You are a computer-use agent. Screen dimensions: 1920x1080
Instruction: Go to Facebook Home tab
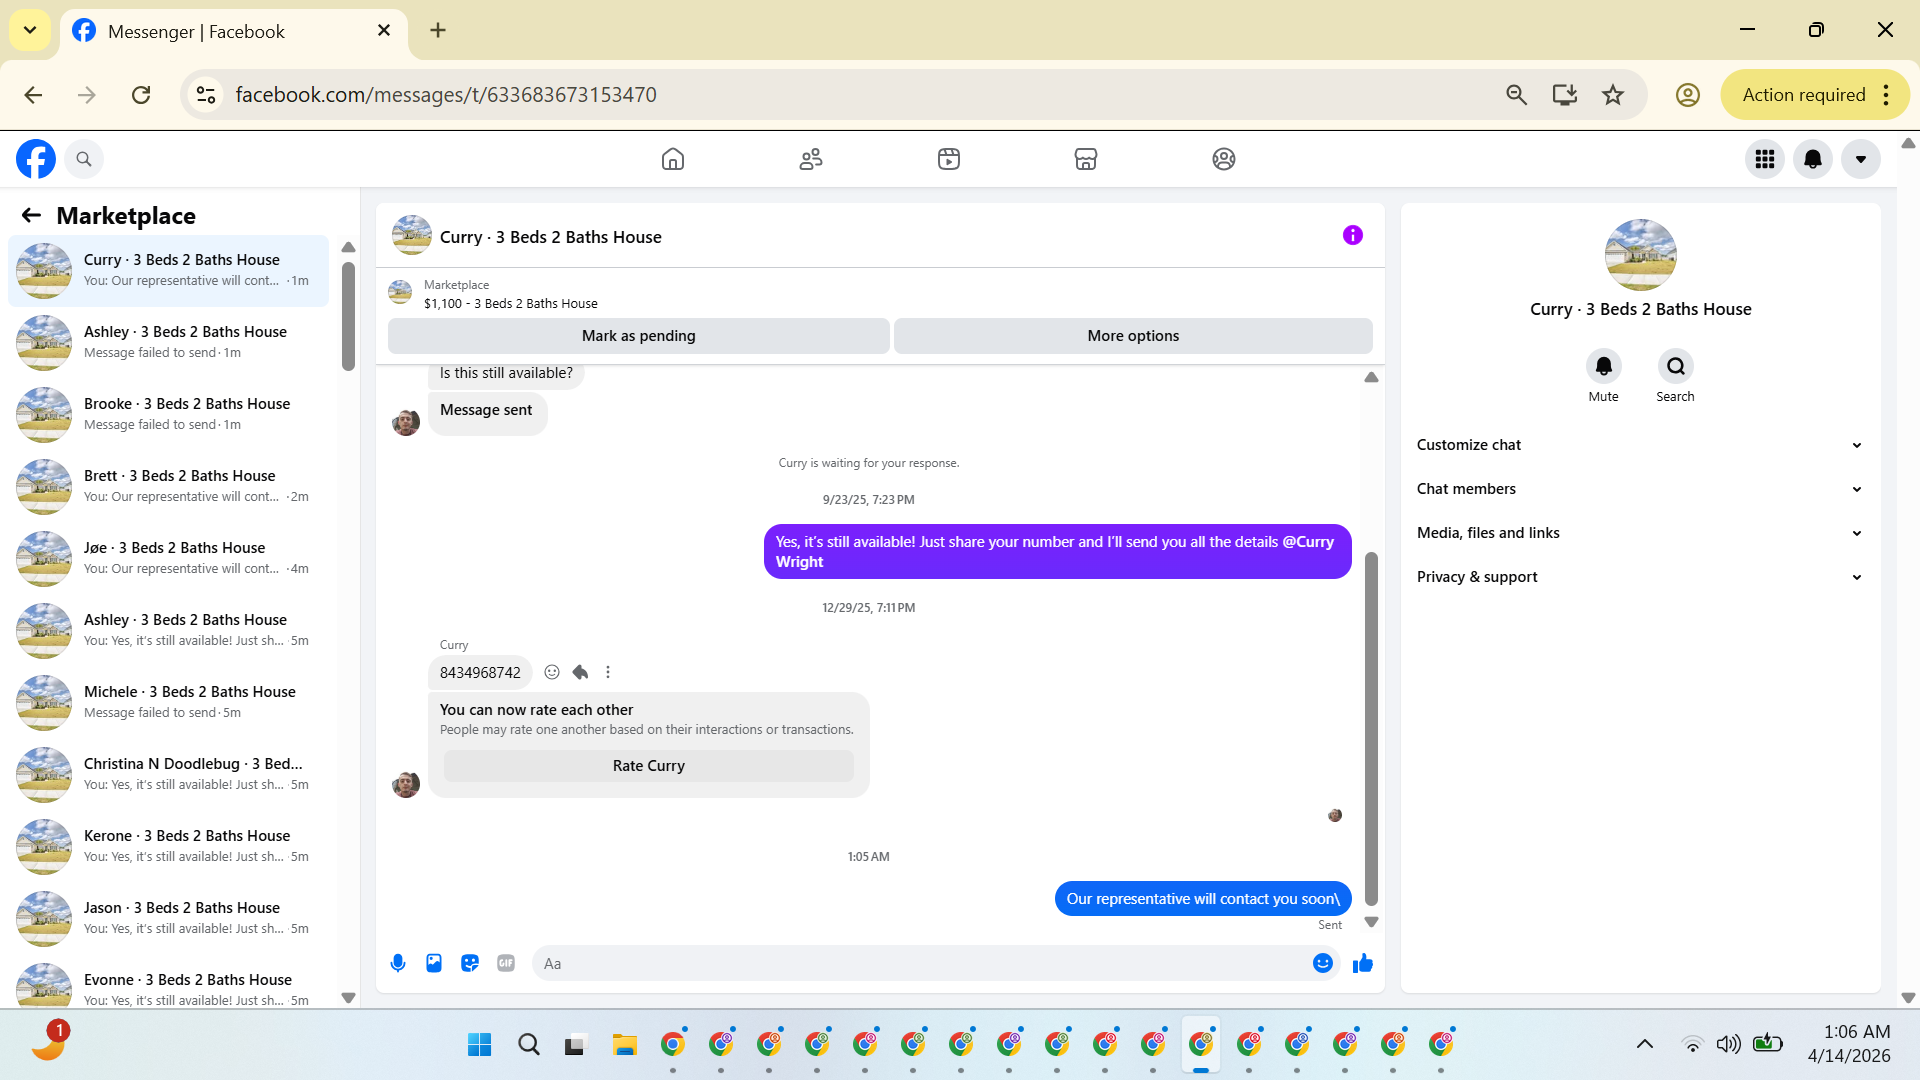[x=673, y=159]
